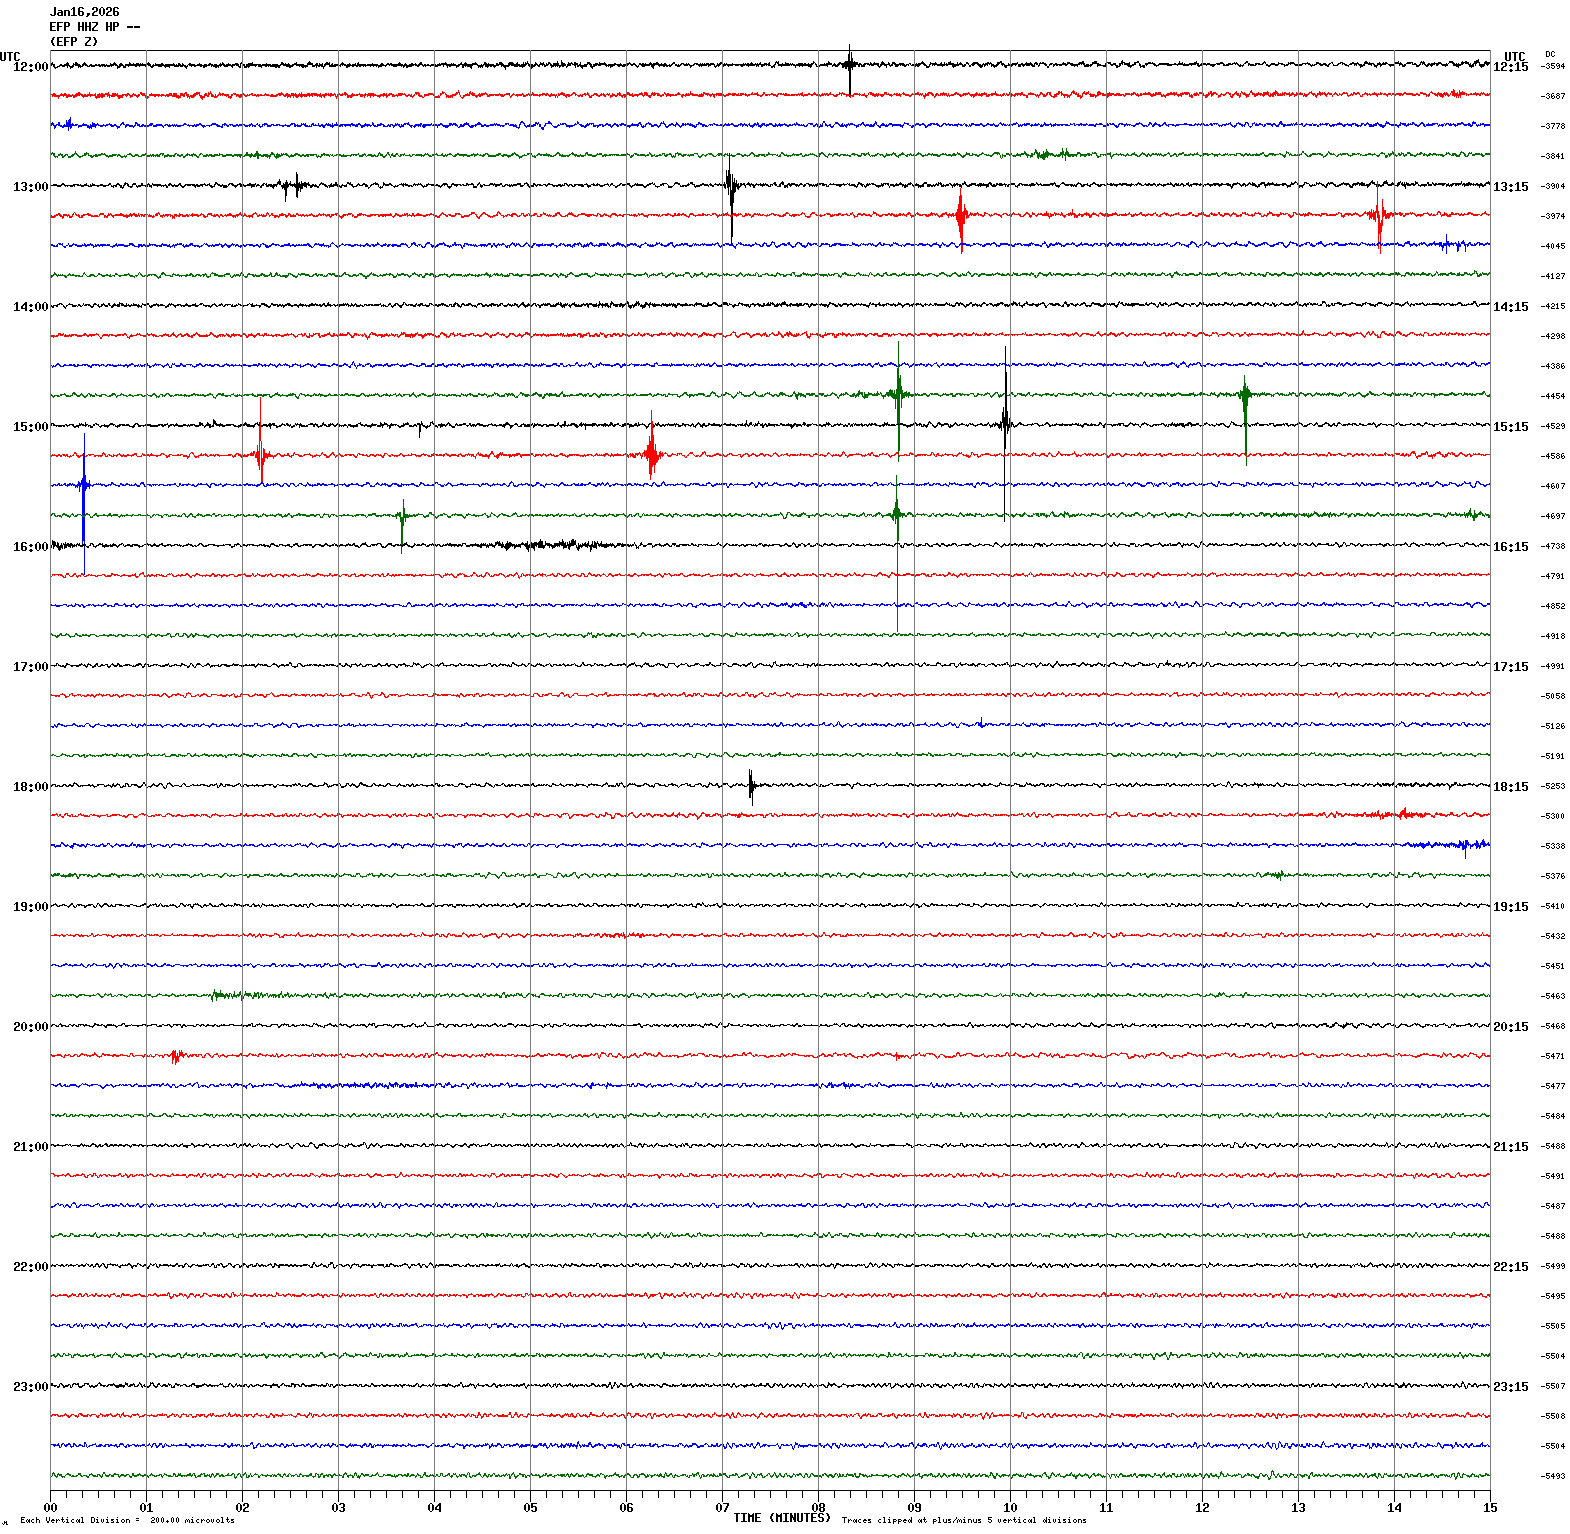
Task: Click the (EFP Z) channel label
Action: pos(74,42)
